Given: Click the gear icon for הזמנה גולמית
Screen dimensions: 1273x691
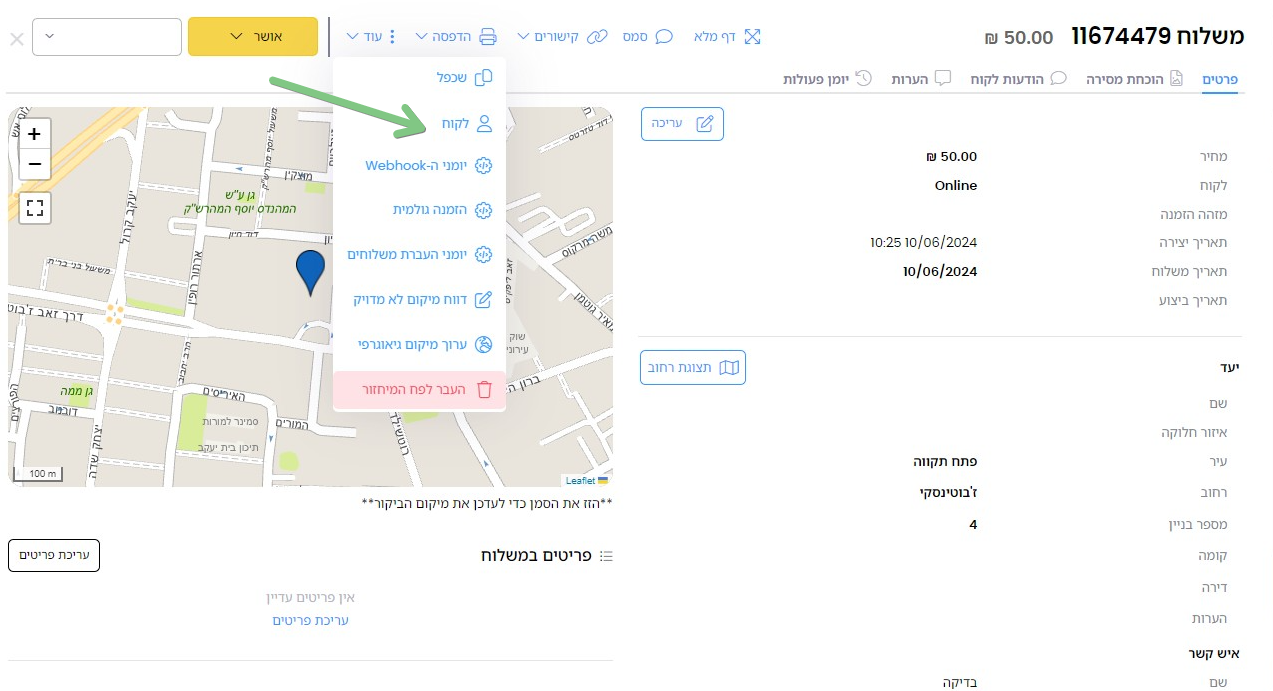Looking at the screenshot, I should pos(484,210).
